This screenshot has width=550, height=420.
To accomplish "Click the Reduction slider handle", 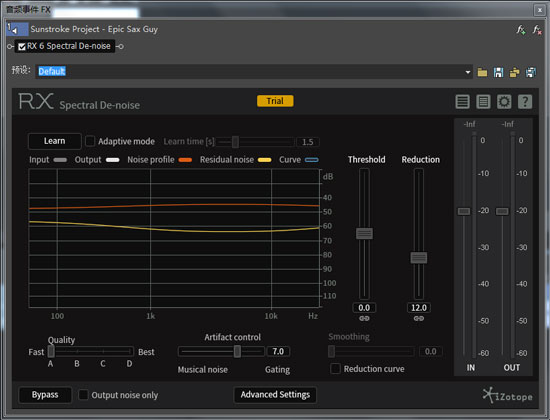I will (x=419, y=258).
